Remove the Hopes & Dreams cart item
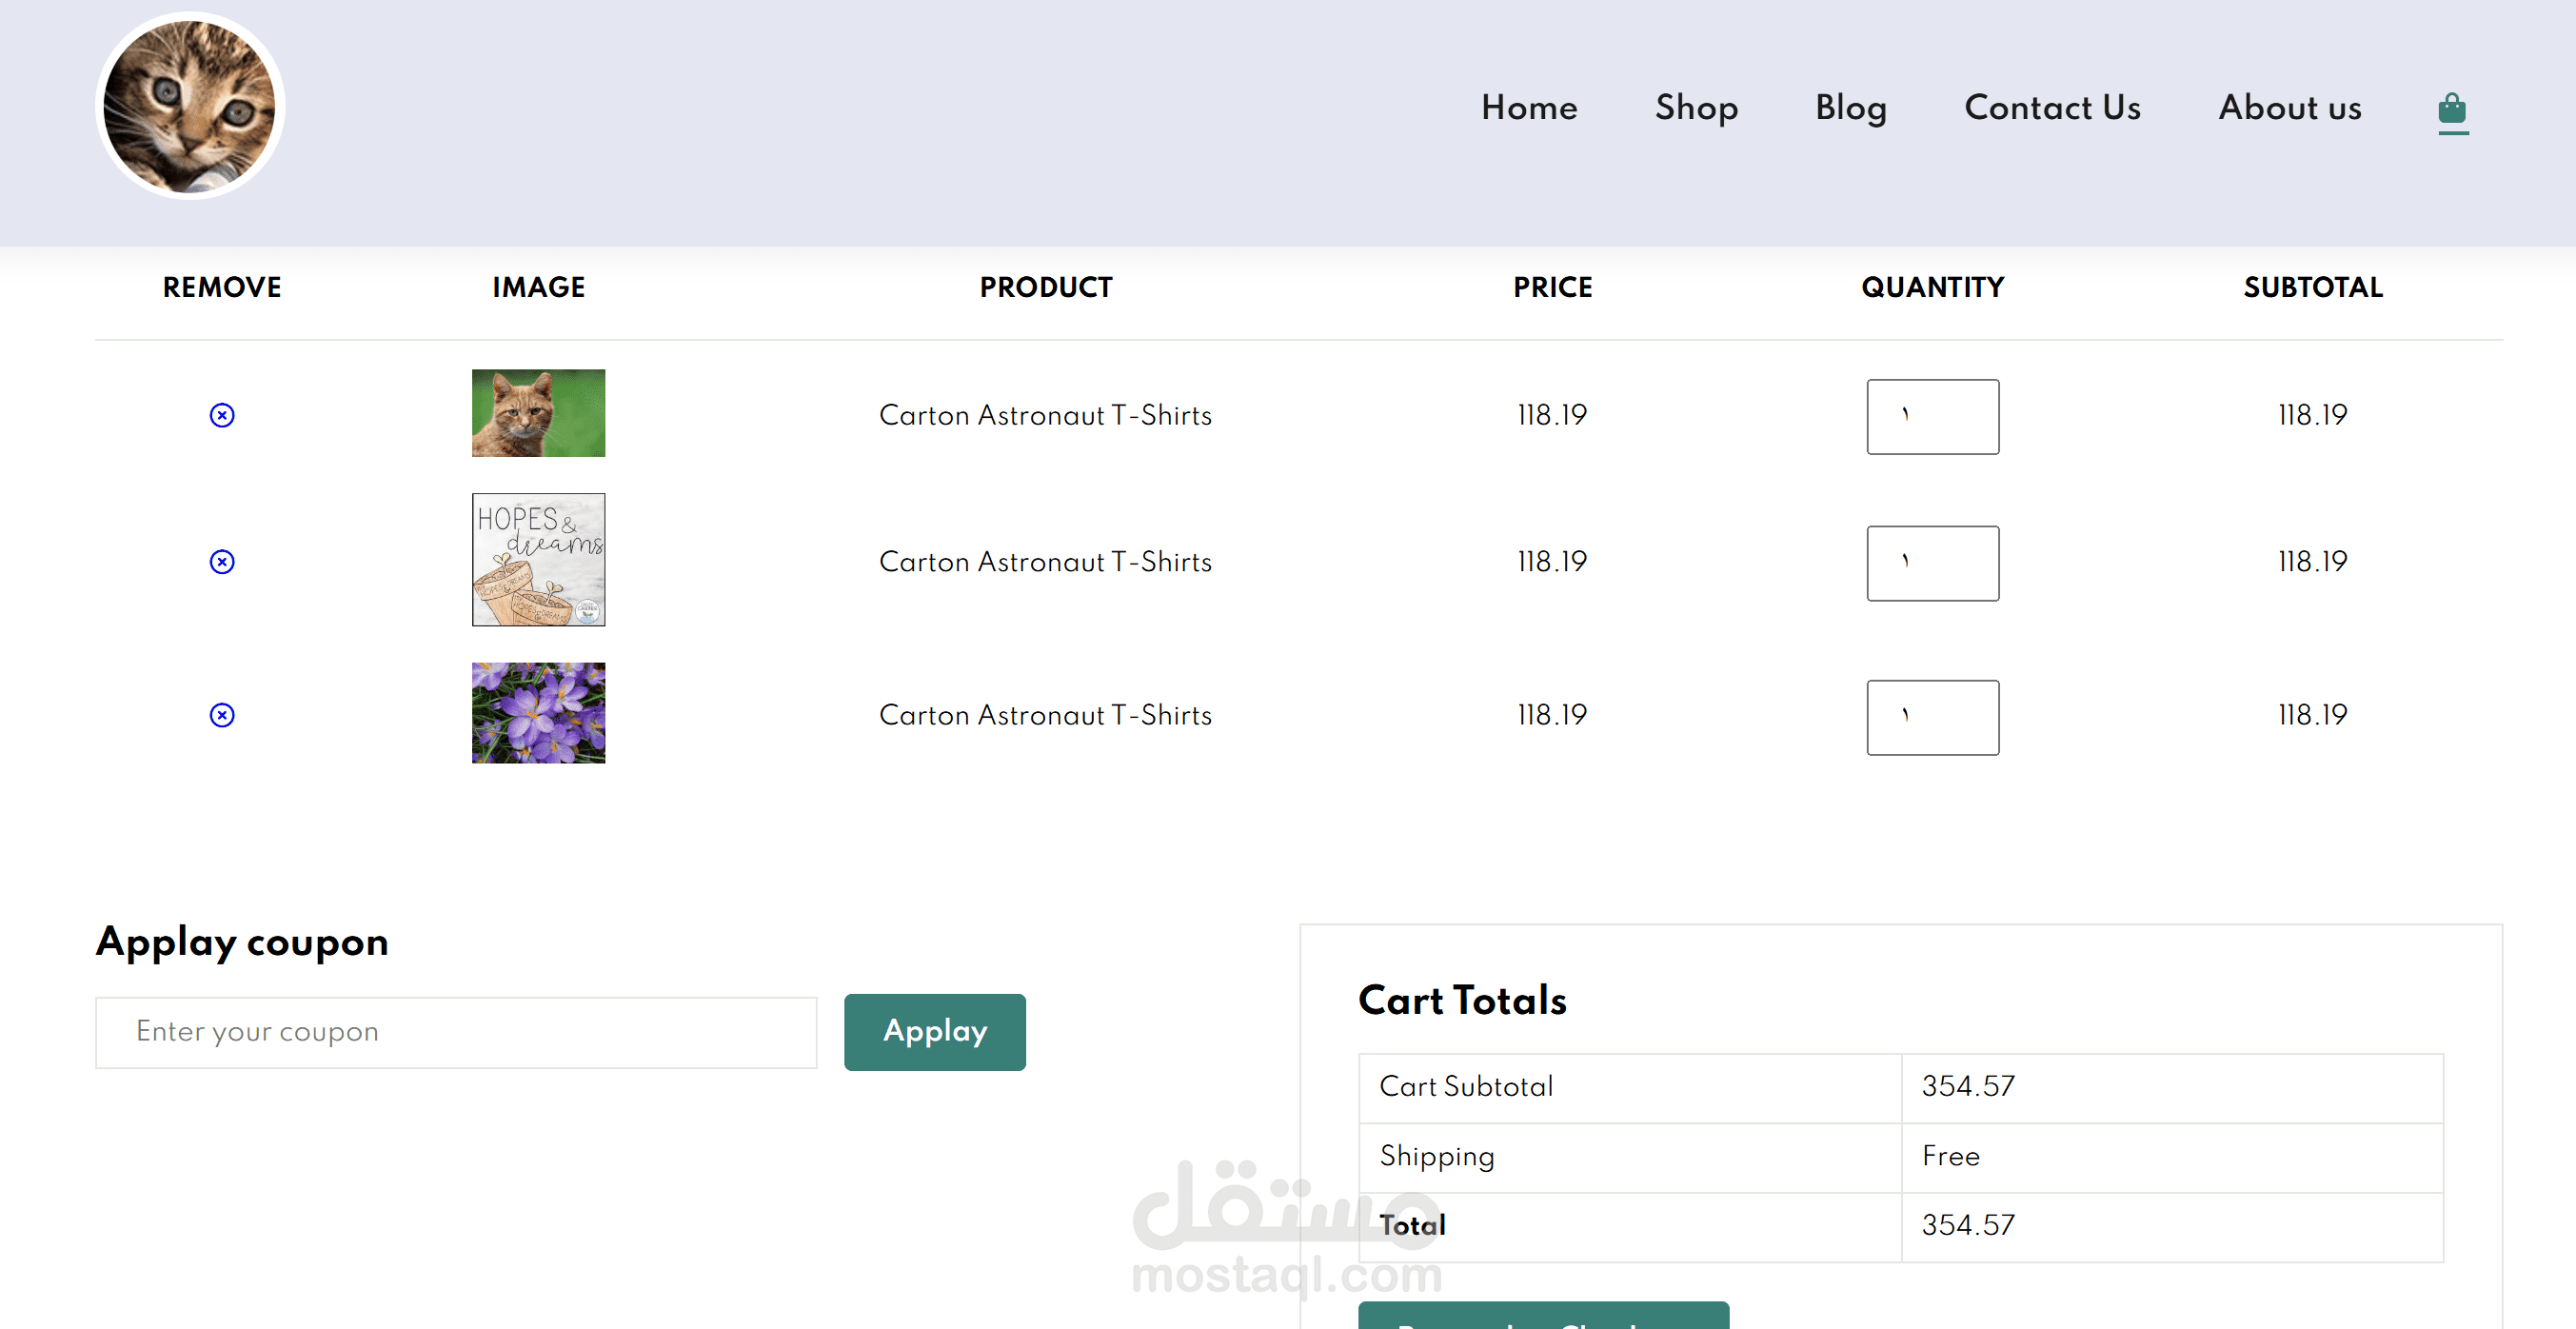The width and height of the screenshot is (2576, 1329). point(222,562)
